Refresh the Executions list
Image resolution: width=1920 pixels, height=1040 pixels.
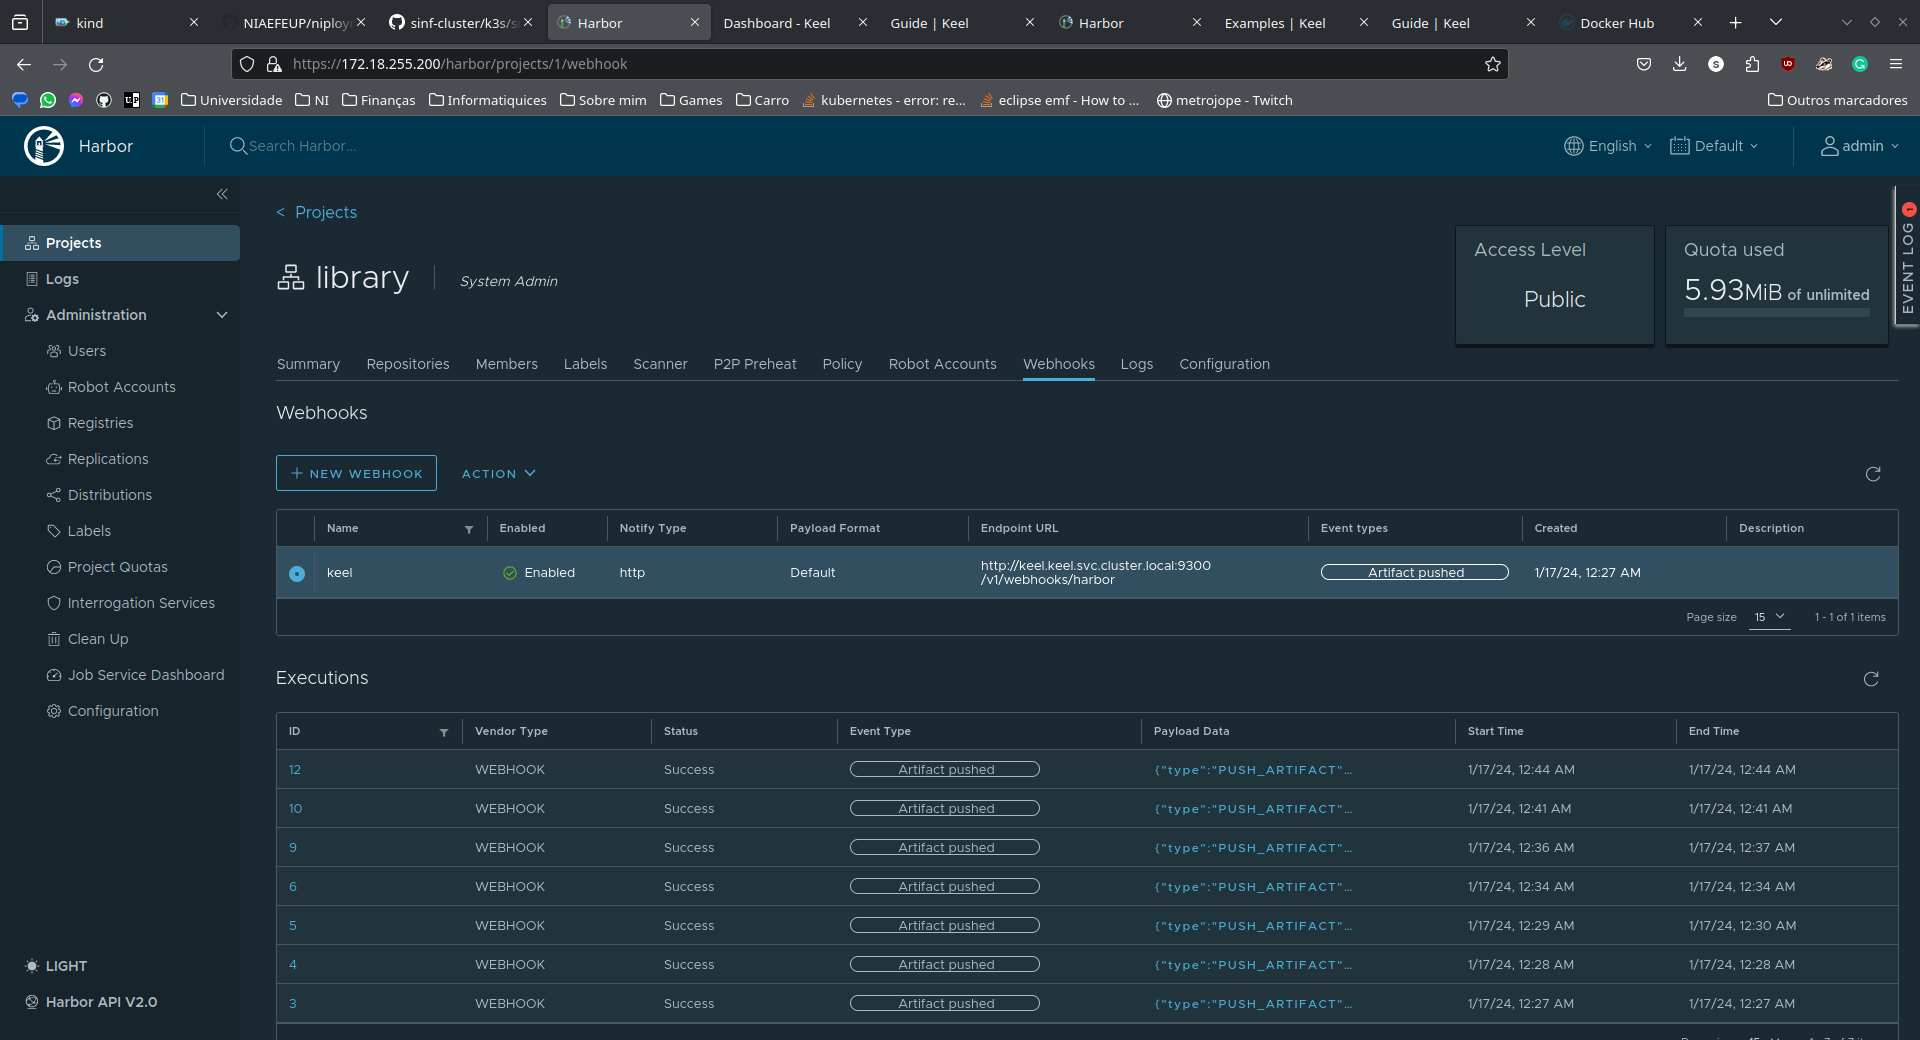[x=1871, y=679]
